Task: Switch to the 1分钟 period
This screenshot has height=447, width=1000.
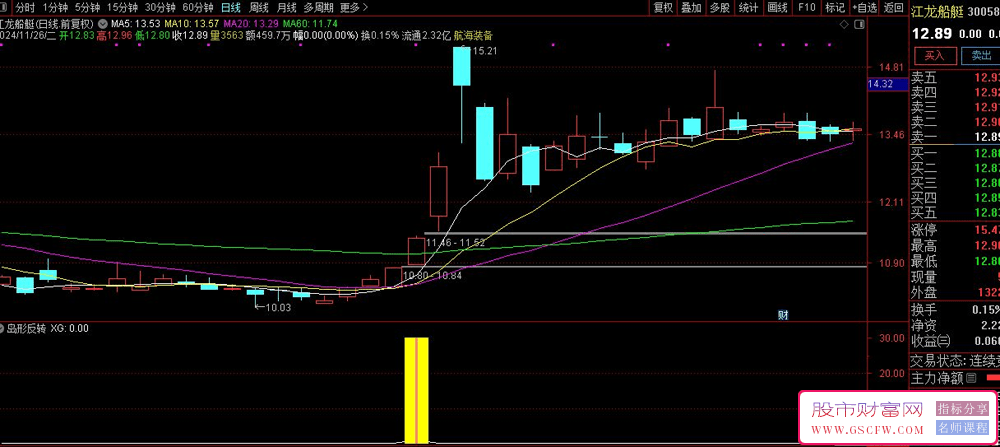Action: tap(55, 8)
